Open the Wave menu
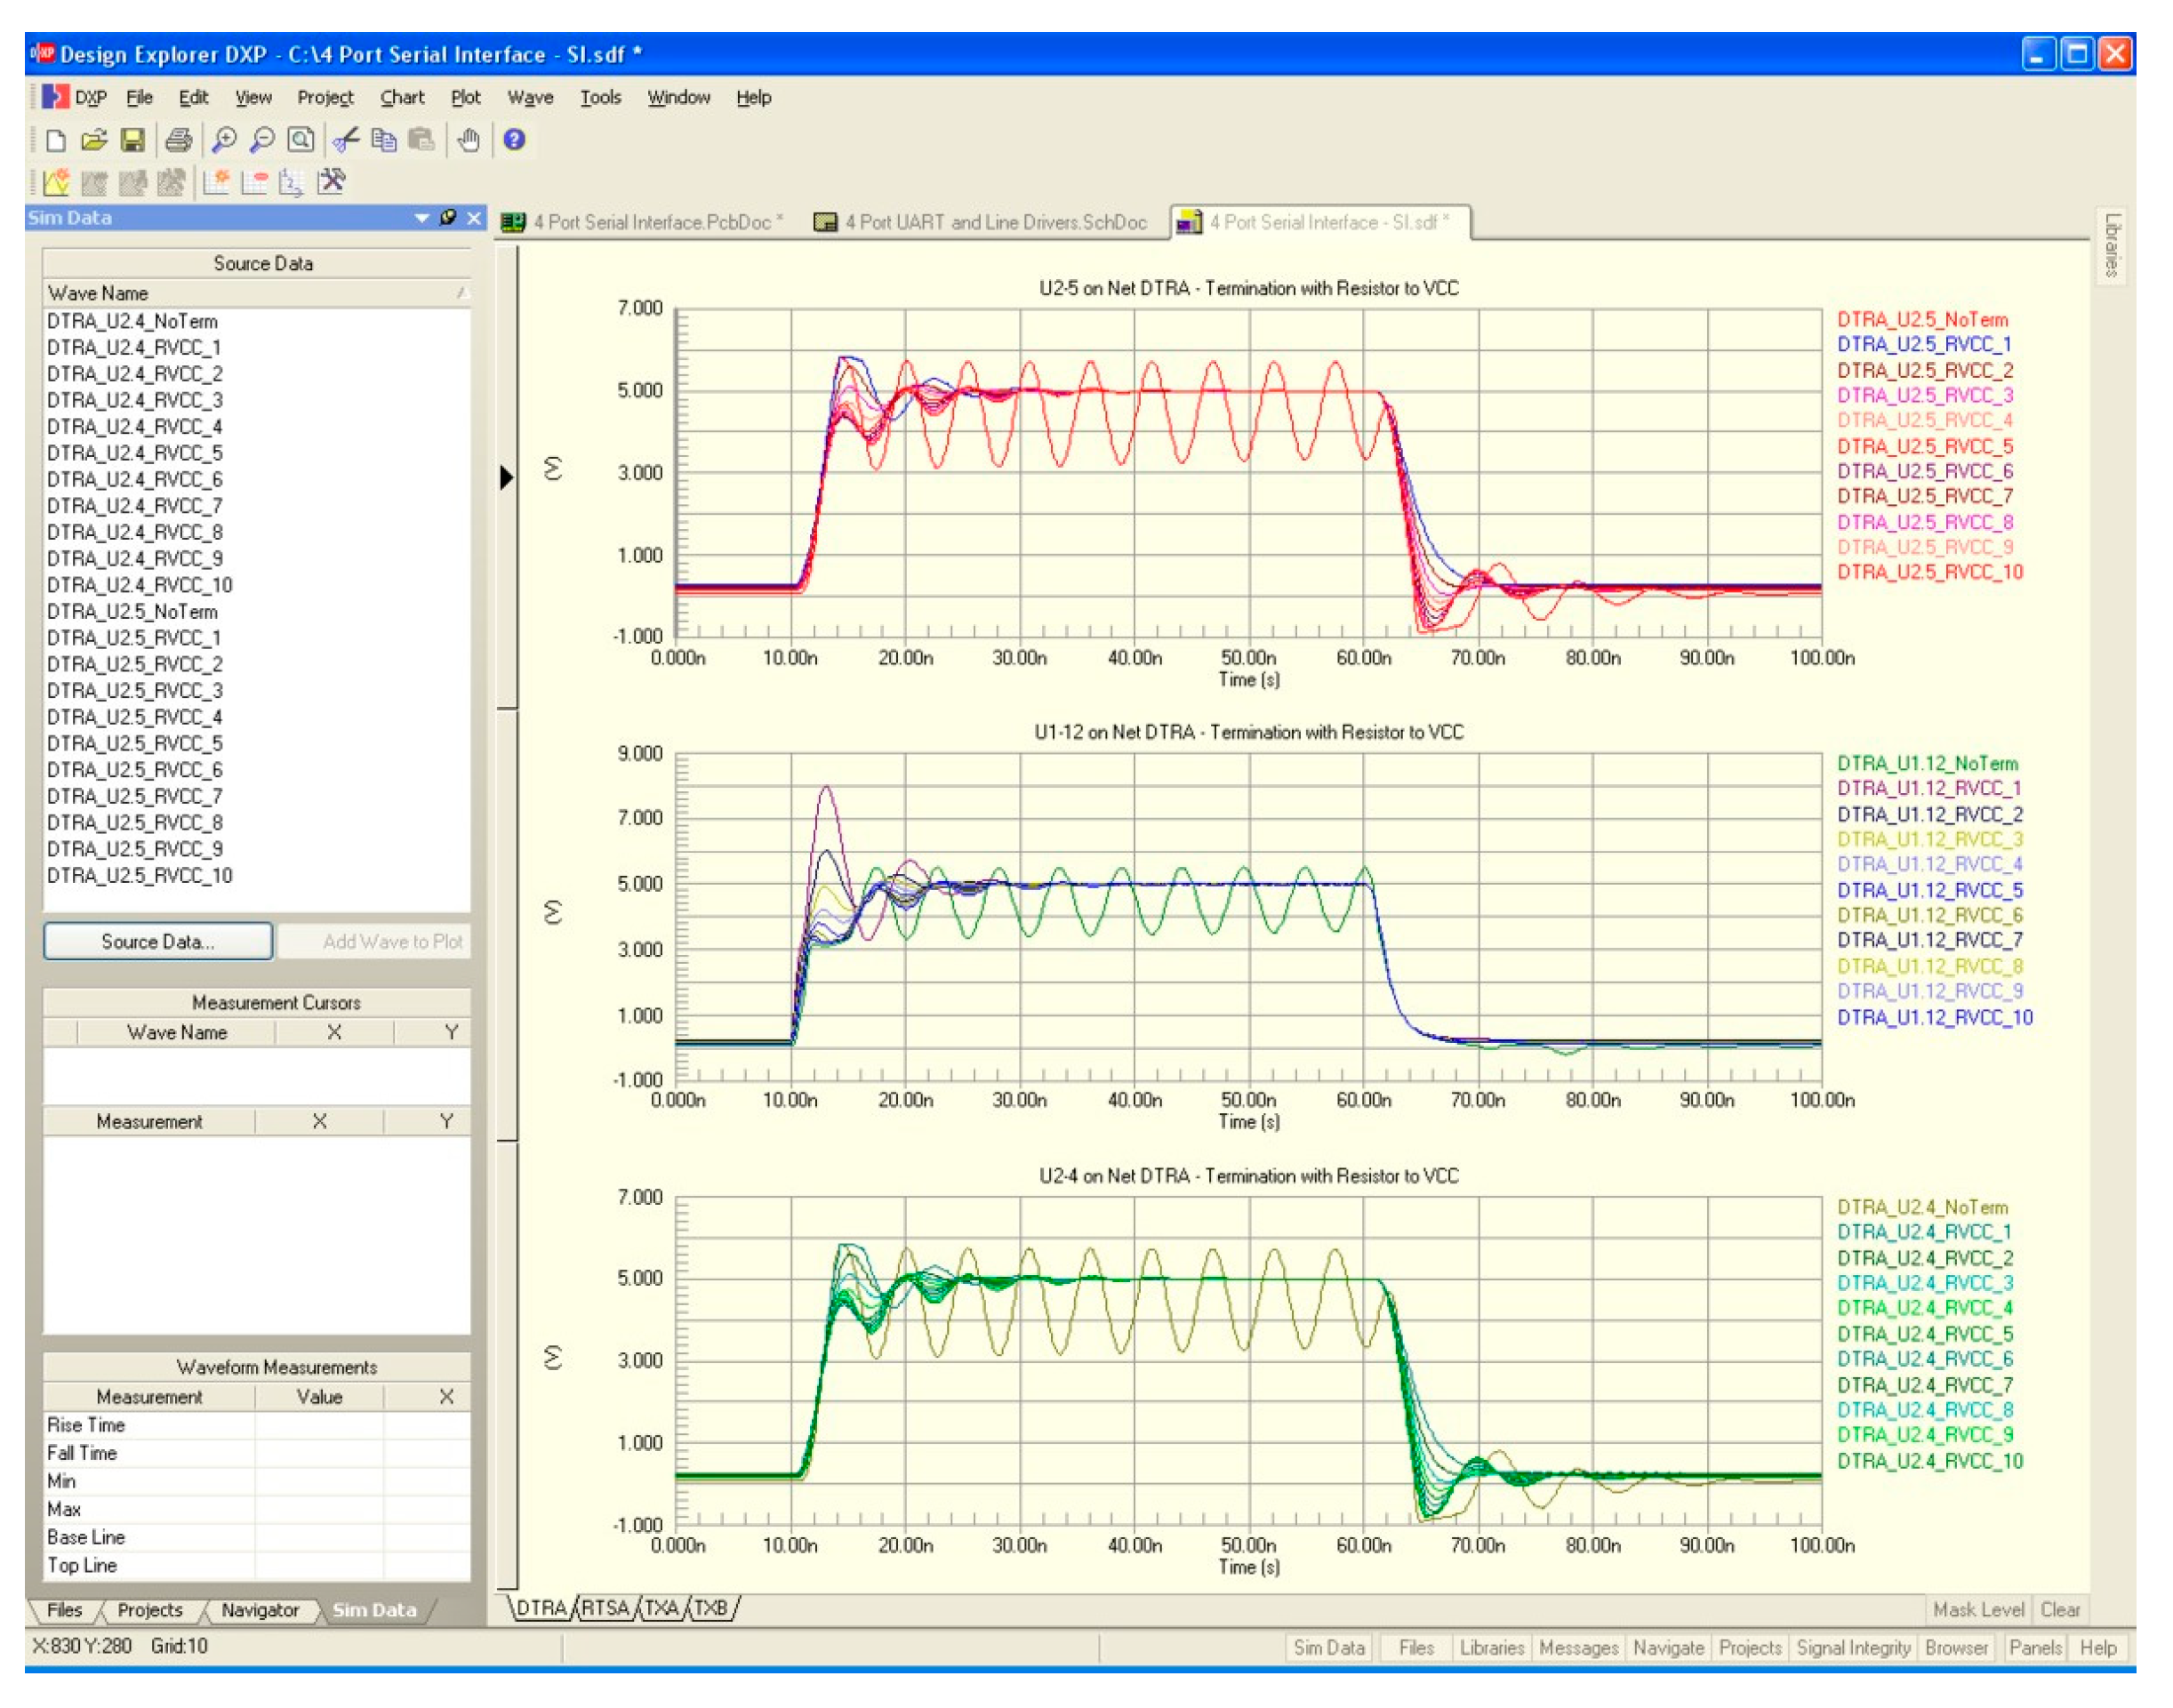Viewport: 2173px width, 1708px height. [x=530, y=98]
